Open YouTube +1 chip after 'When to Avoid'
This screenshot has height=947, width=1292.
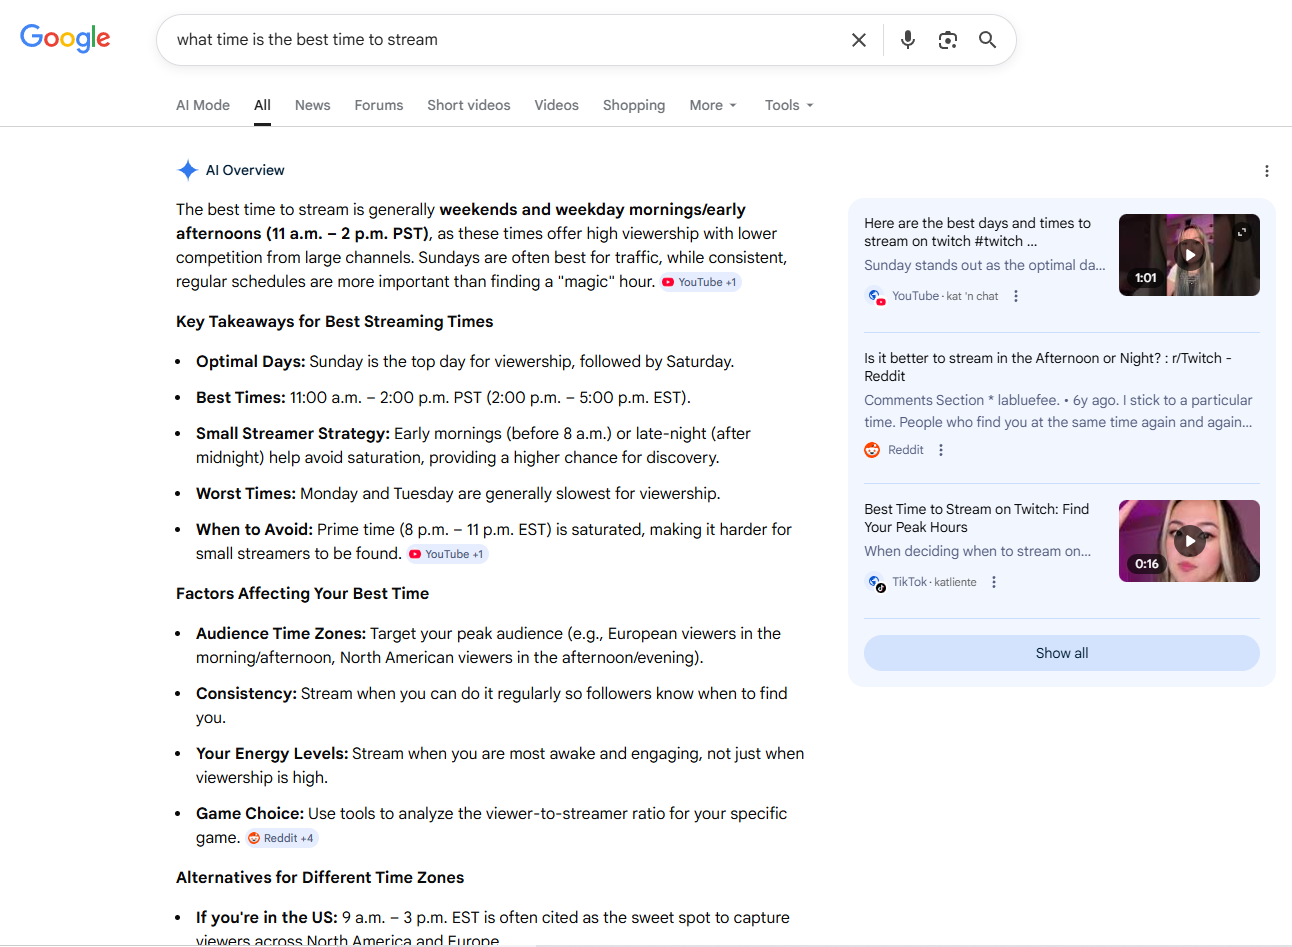coord(448,554)
